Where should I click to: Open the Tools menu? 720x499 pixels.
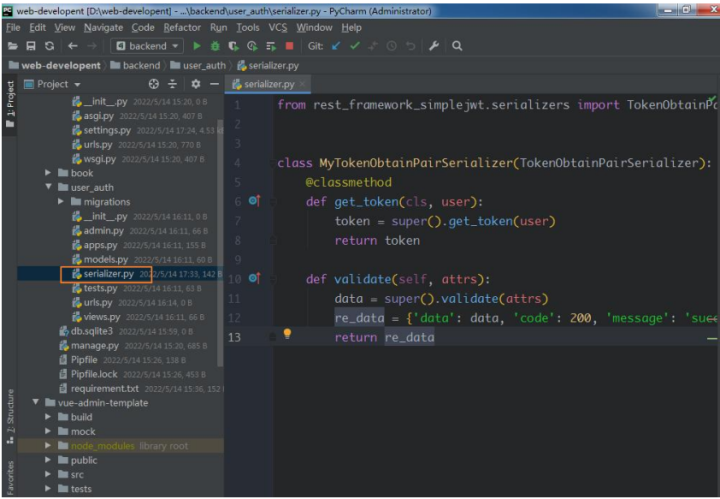[x=248, y=28]
